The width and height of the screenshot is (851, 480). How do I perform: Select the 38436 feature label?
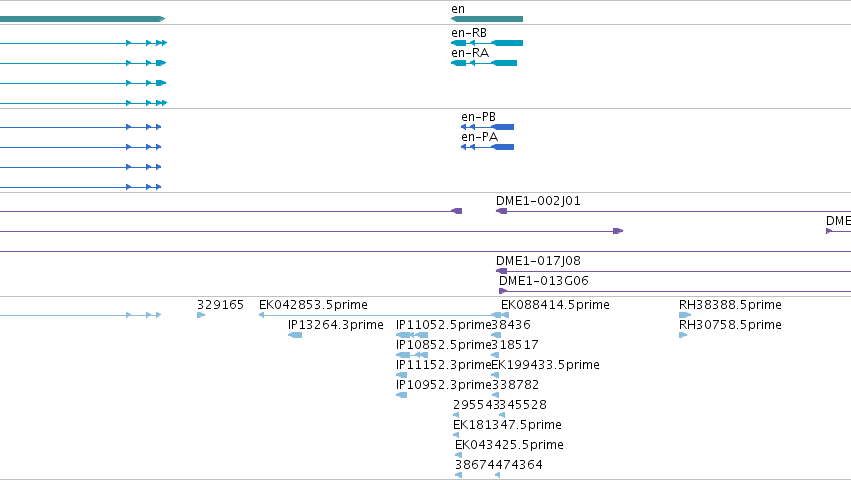coord(511,325)
